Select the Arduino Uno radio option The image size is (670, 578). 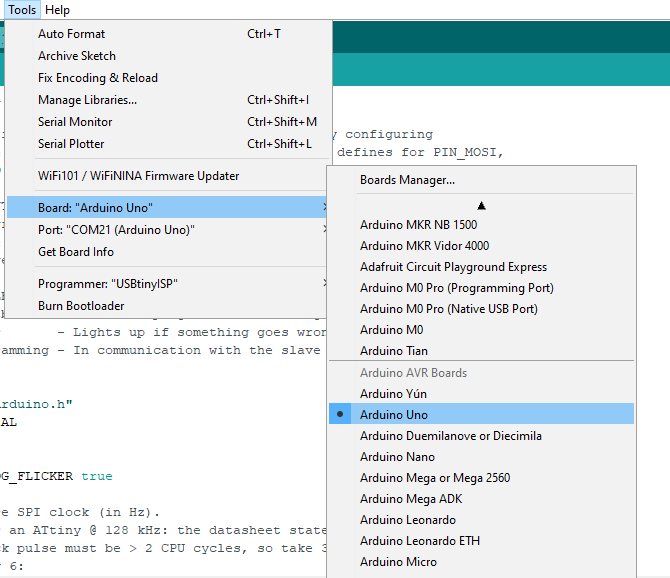click(394, 414)
